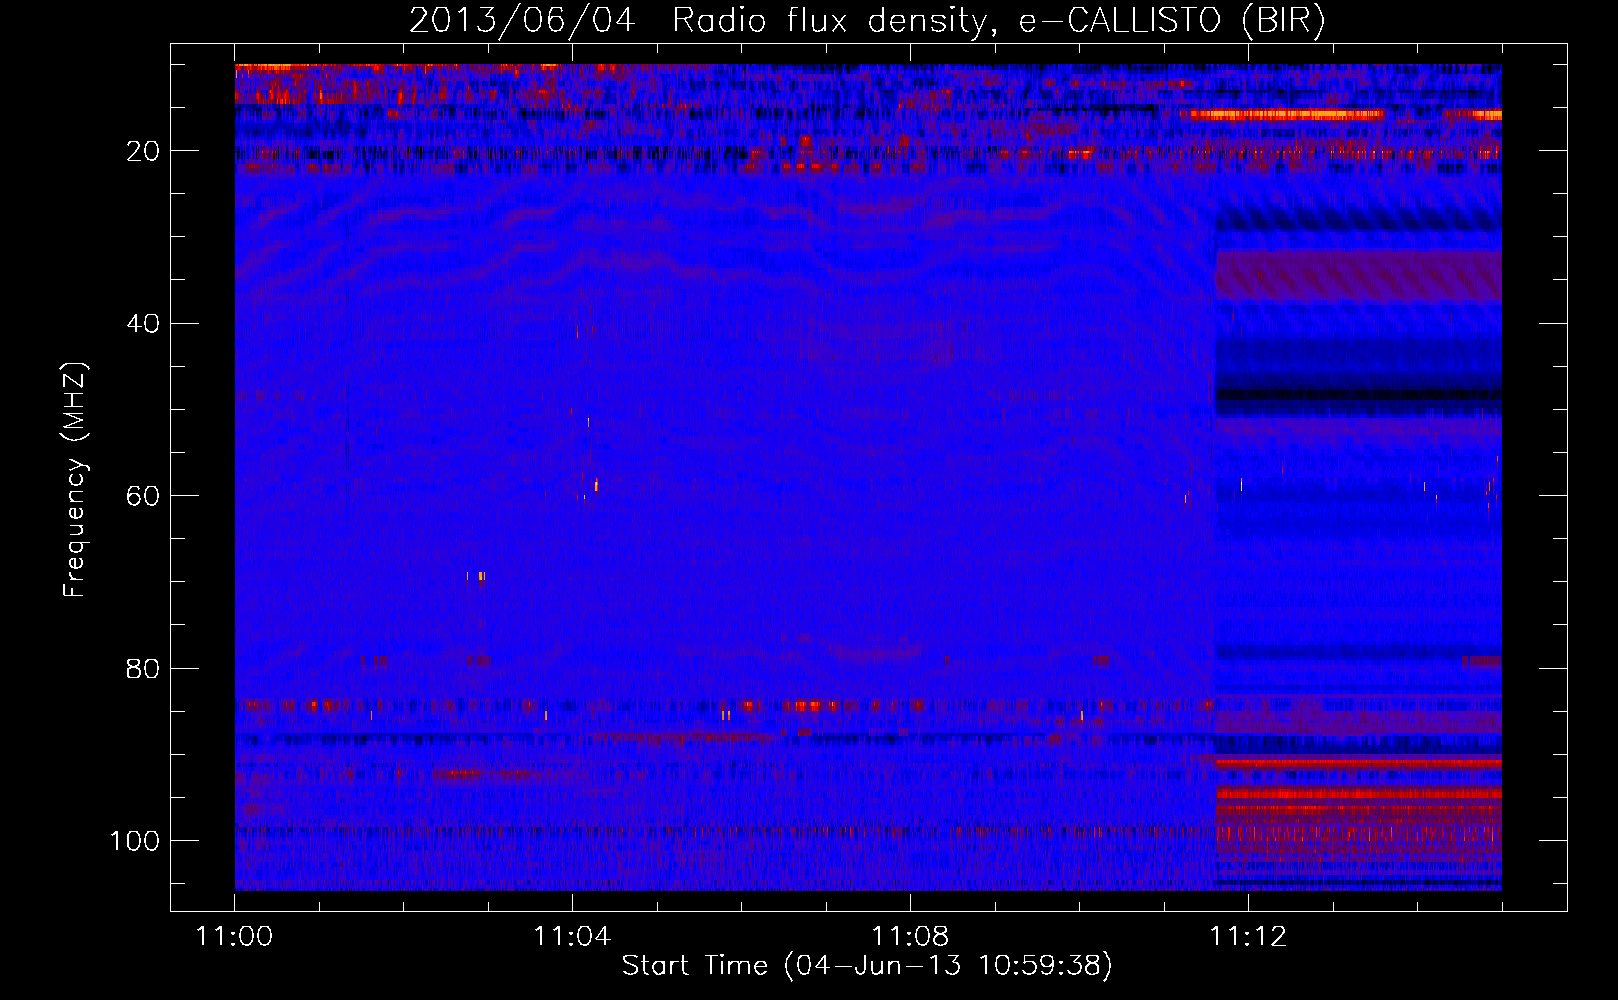Click the 11:12 time tick label
Screen dimensions: 1618x1000
coord(1247,937)
